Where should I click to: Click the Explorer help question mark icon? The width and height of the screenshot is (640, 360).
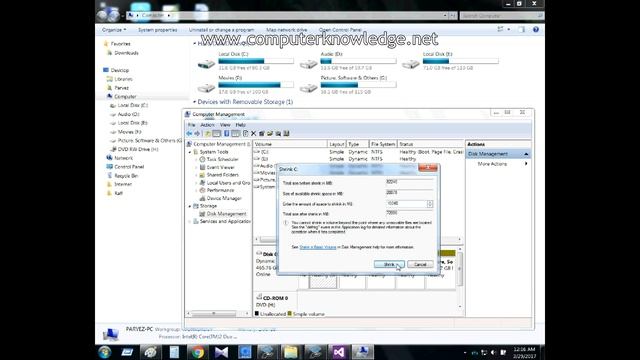[536, 29]
